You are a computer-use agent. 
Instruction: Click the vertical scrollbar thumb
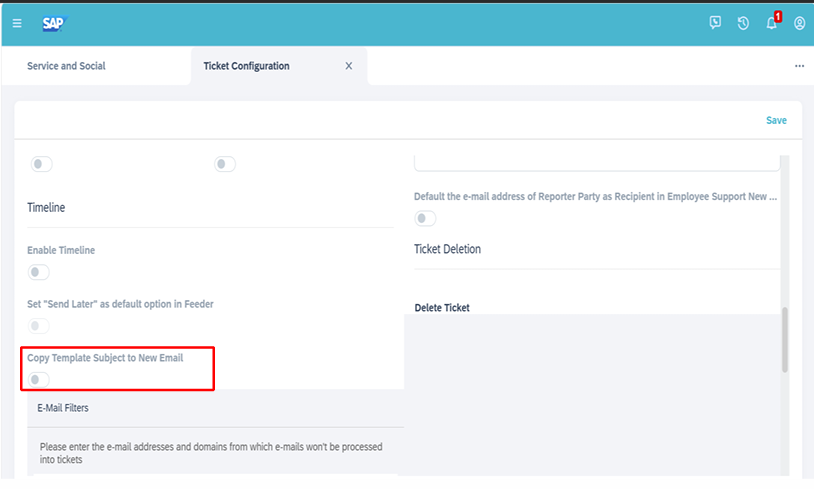coord(784,339)
